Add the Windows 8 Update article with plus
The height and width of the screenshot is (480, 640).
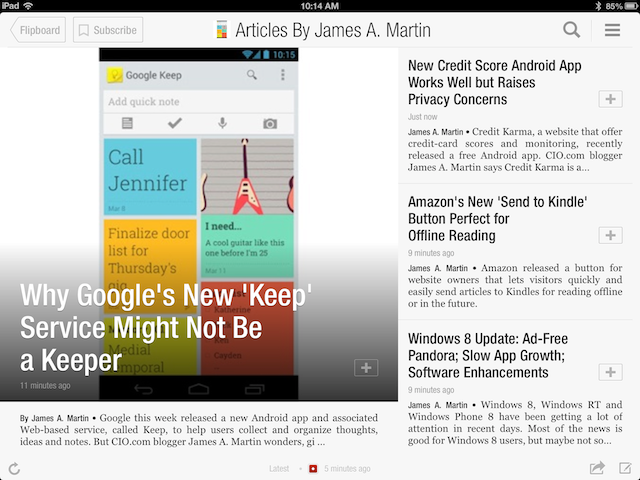pyautogui.click(x=610, y=372)
